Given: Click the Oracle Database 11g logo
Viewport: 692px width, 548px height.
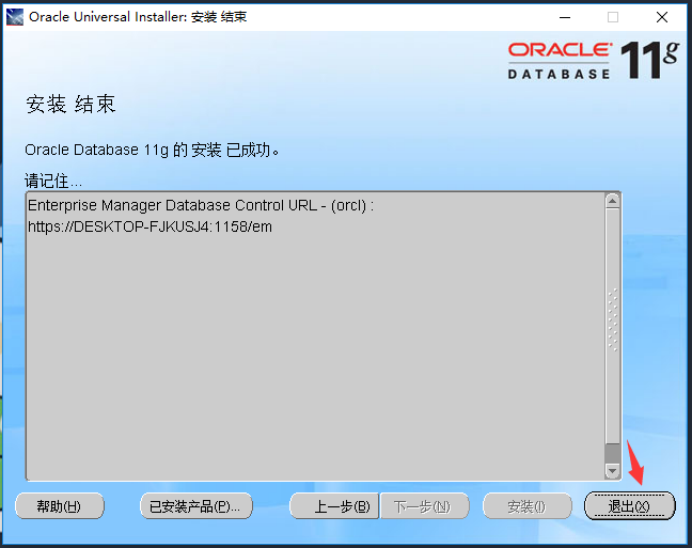Looking at the screenshot, I should pos(593,60).
